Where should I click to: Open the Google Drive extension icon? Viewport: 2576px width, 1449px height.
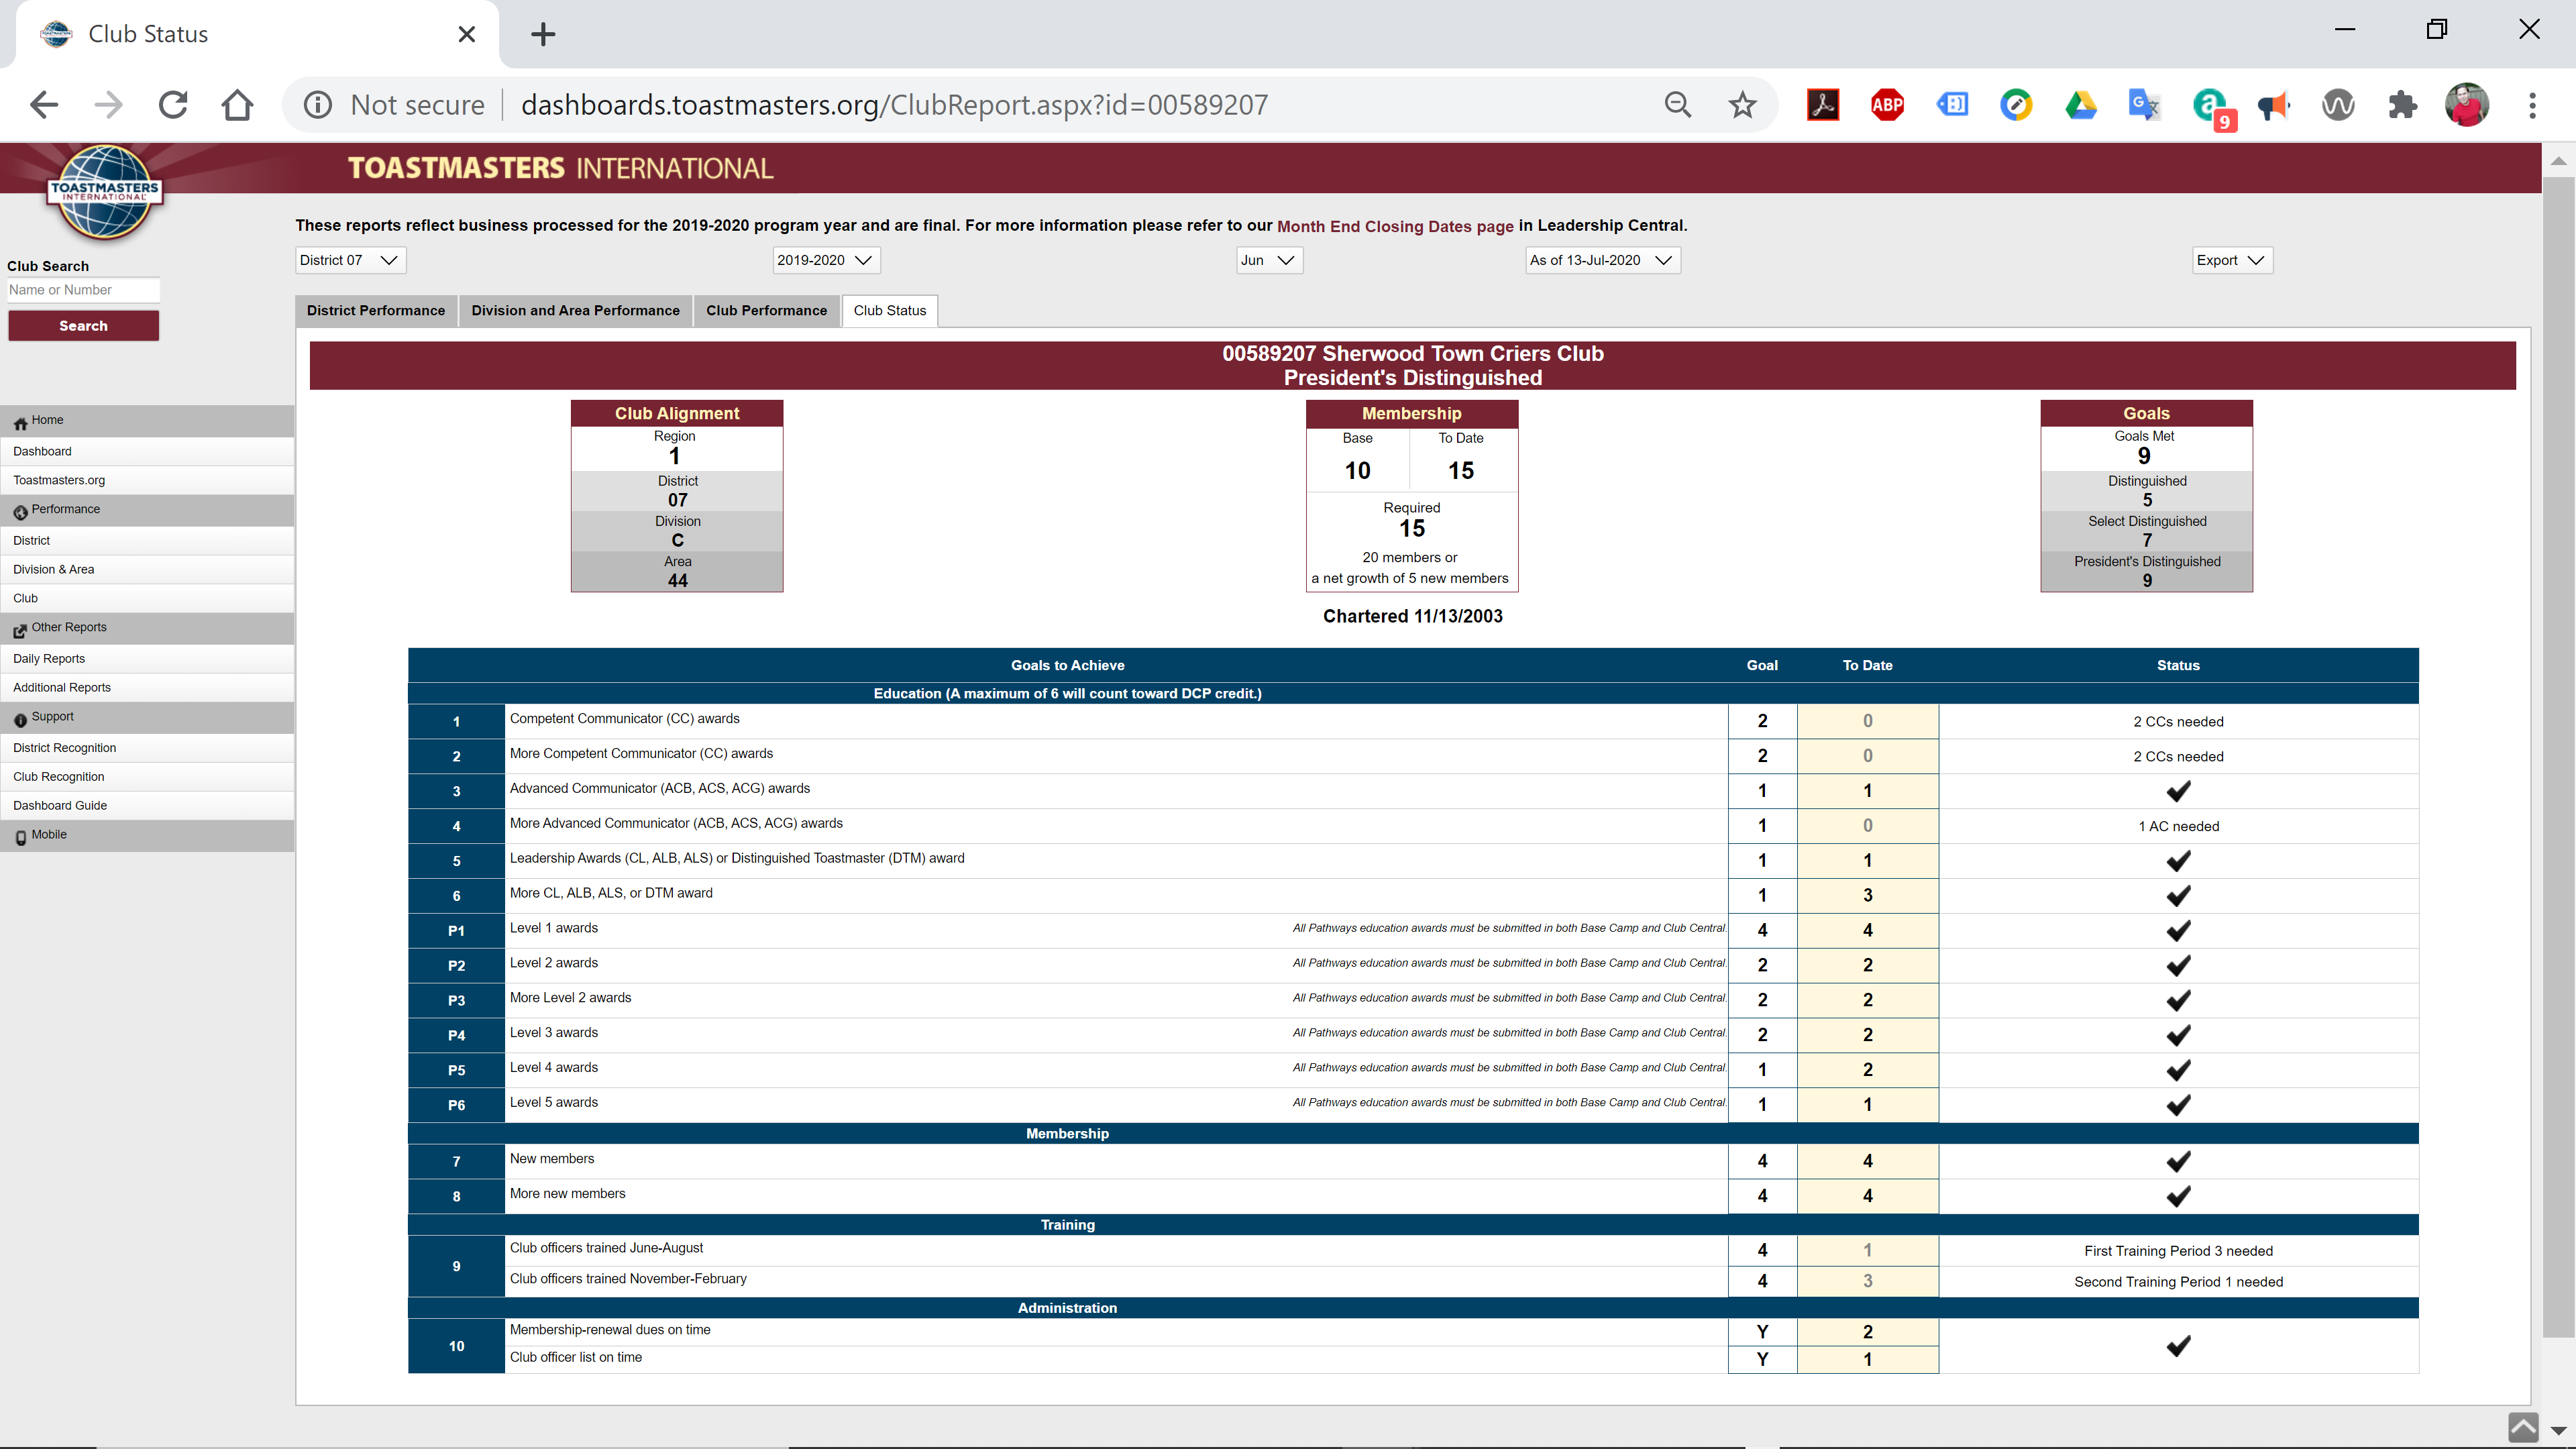2080,105
